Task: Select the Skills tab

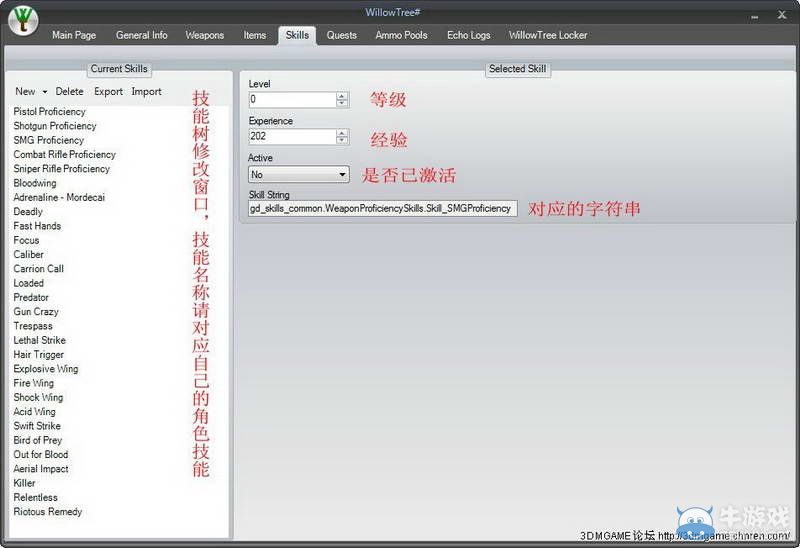Action: click(x=297, y=35)
